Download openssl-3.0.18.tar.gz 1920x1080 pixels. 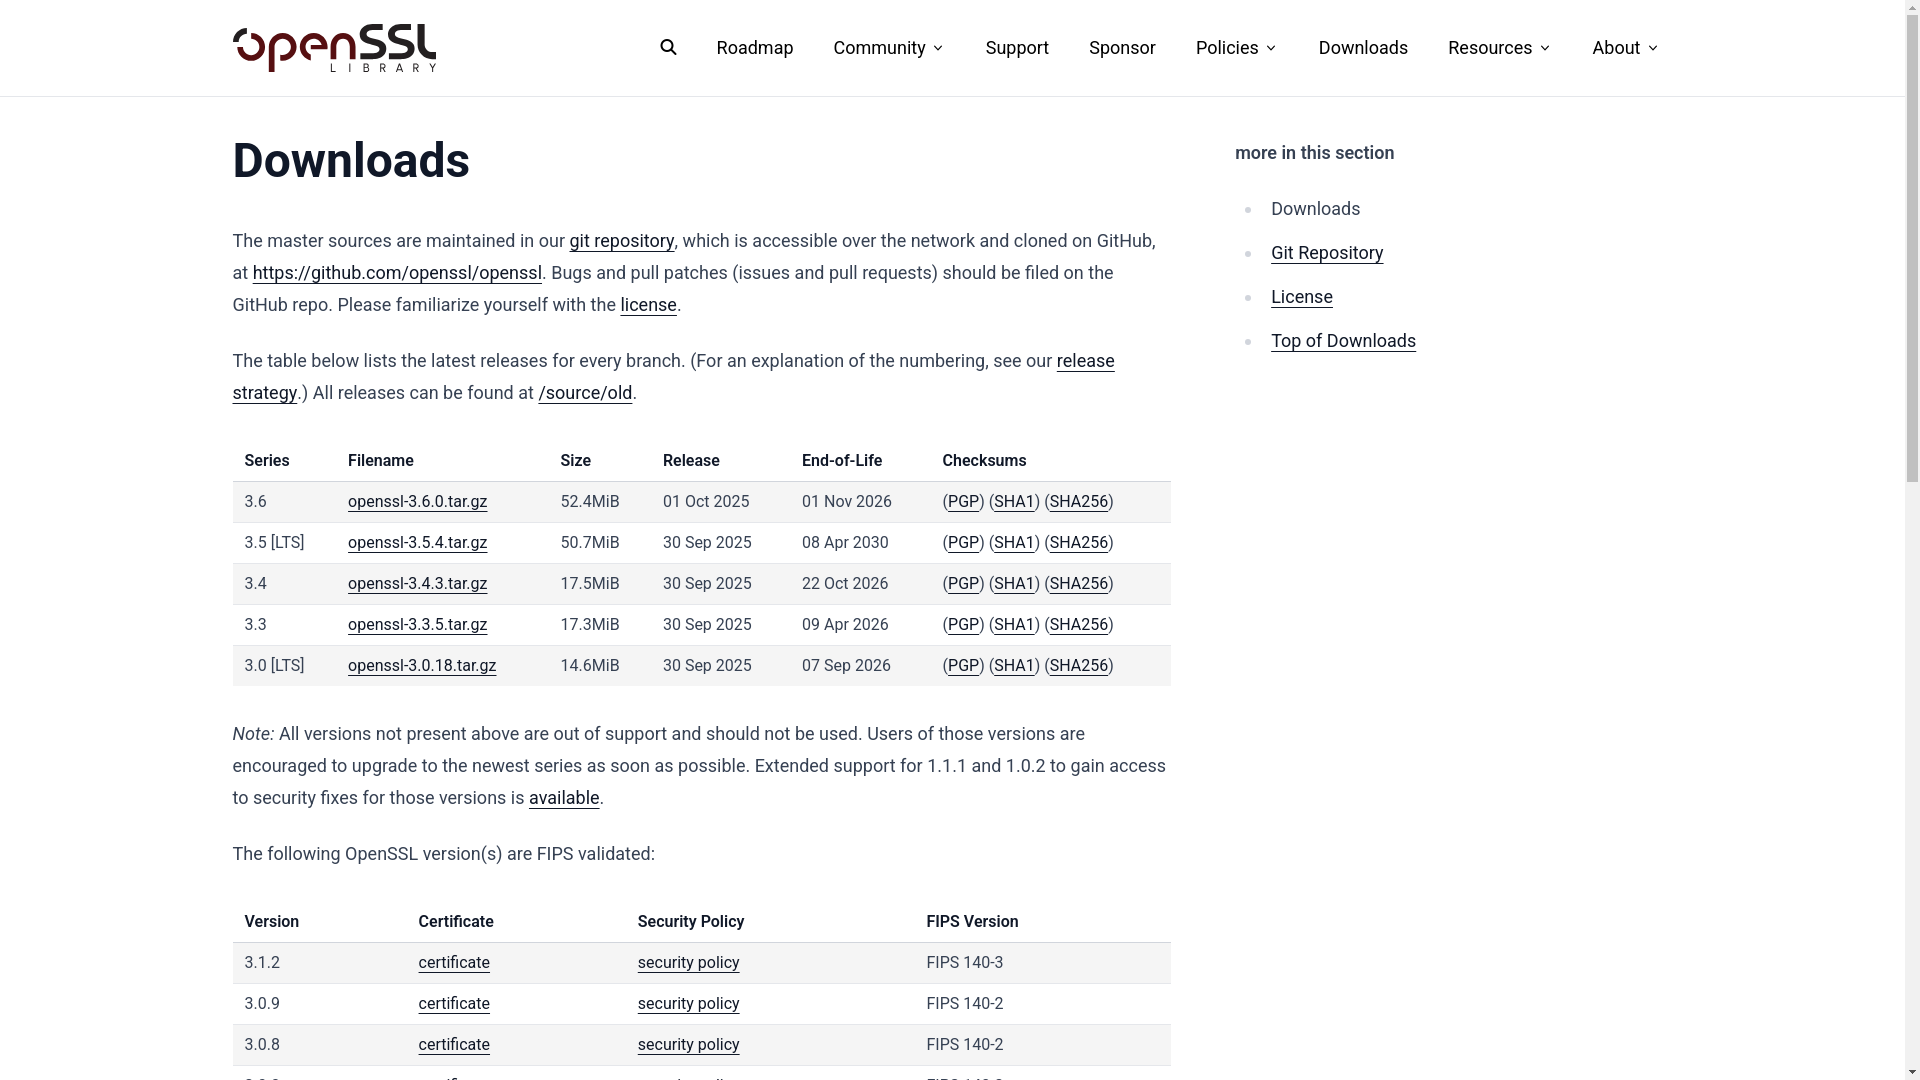pos(422,666)
